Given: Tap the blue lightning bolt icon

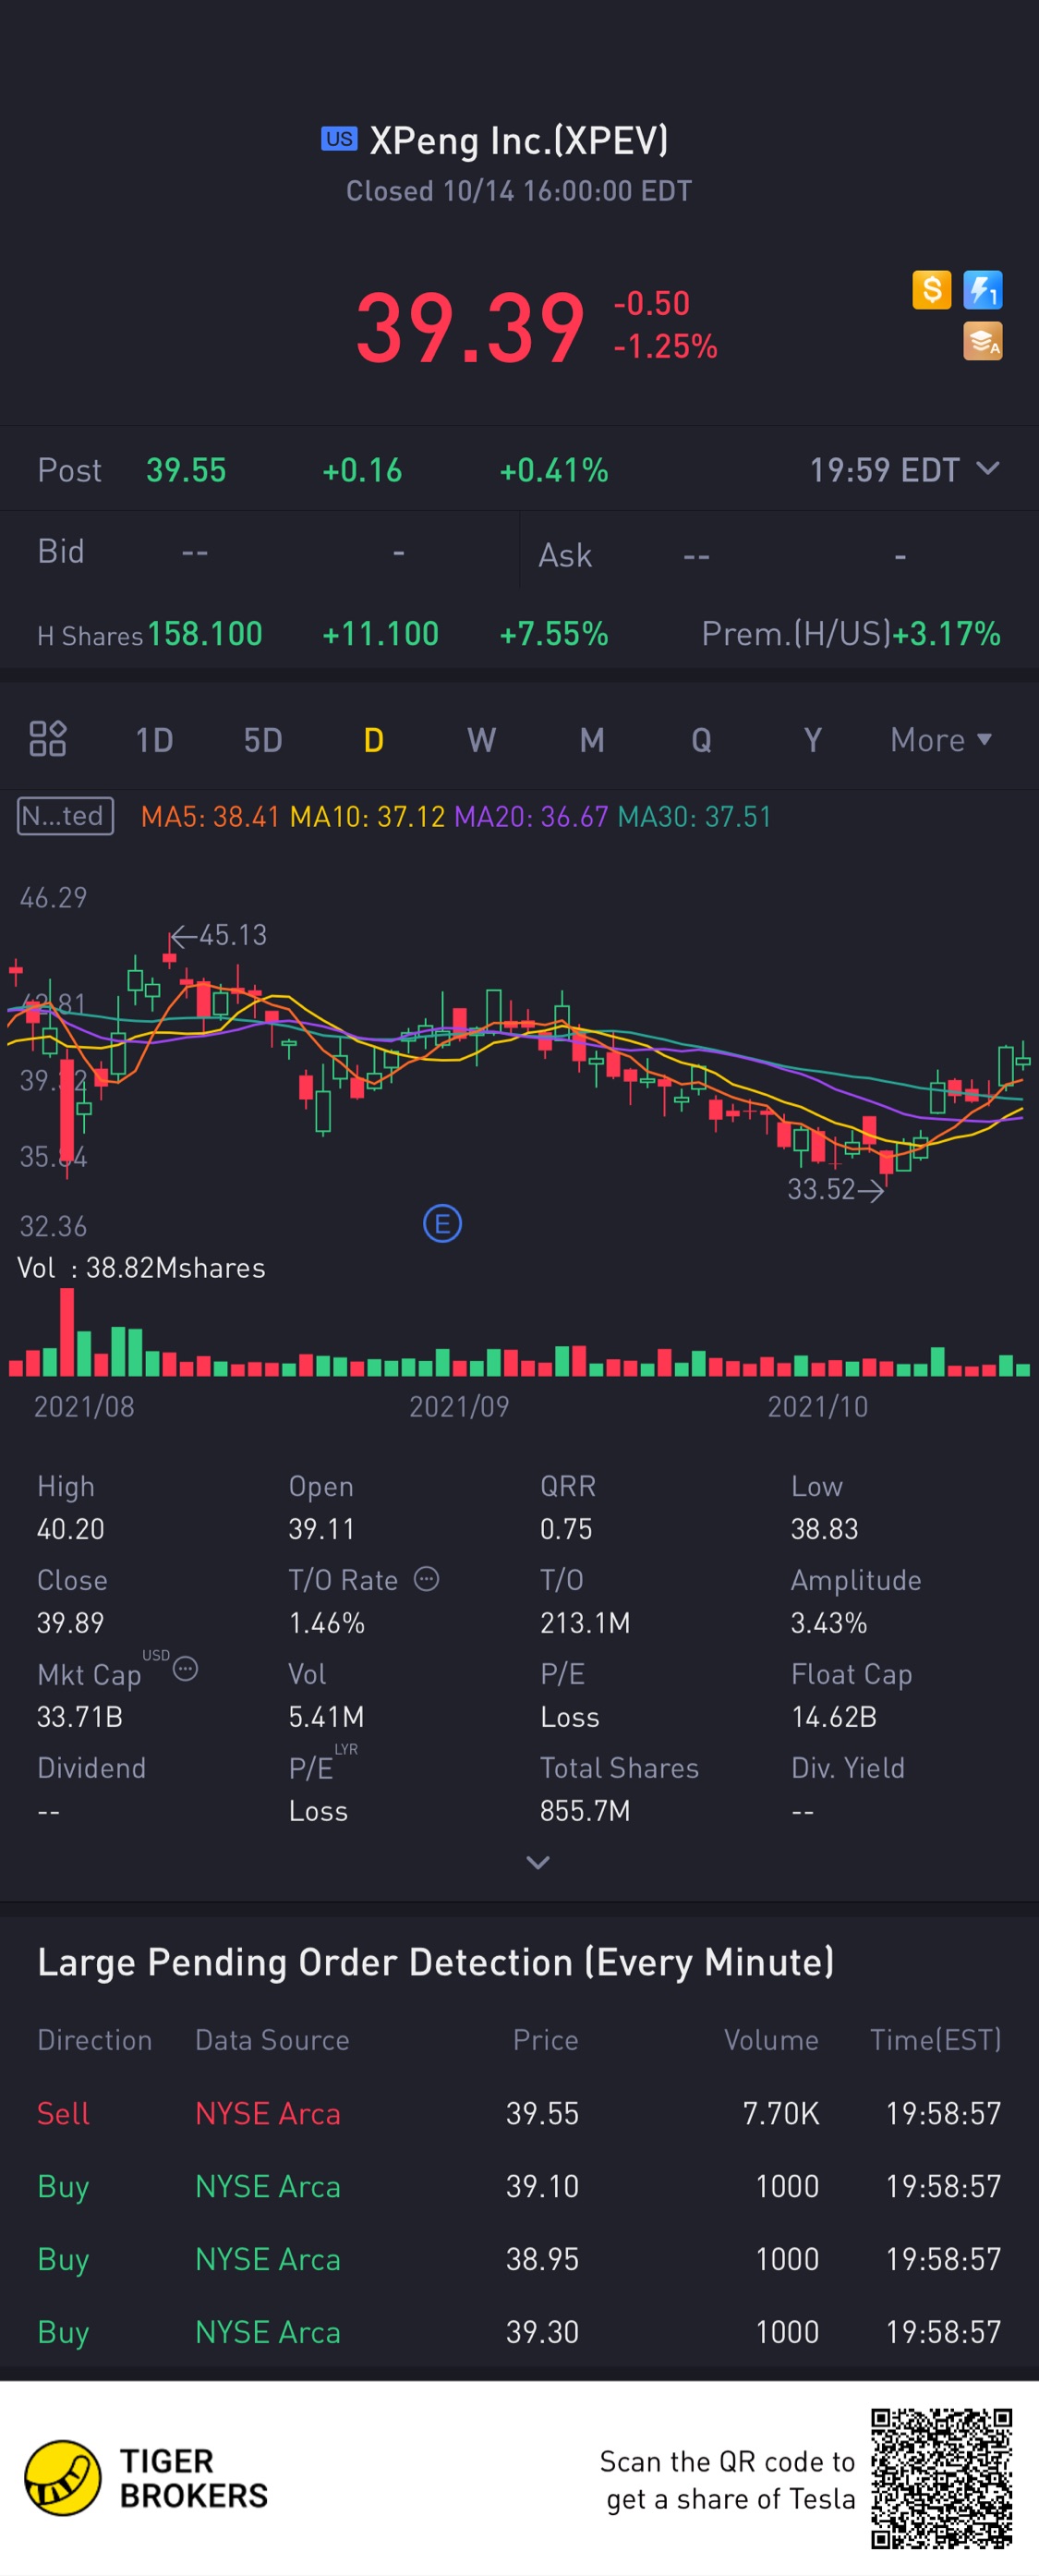Looking at the screenshot, I should (x=982, y=290).
